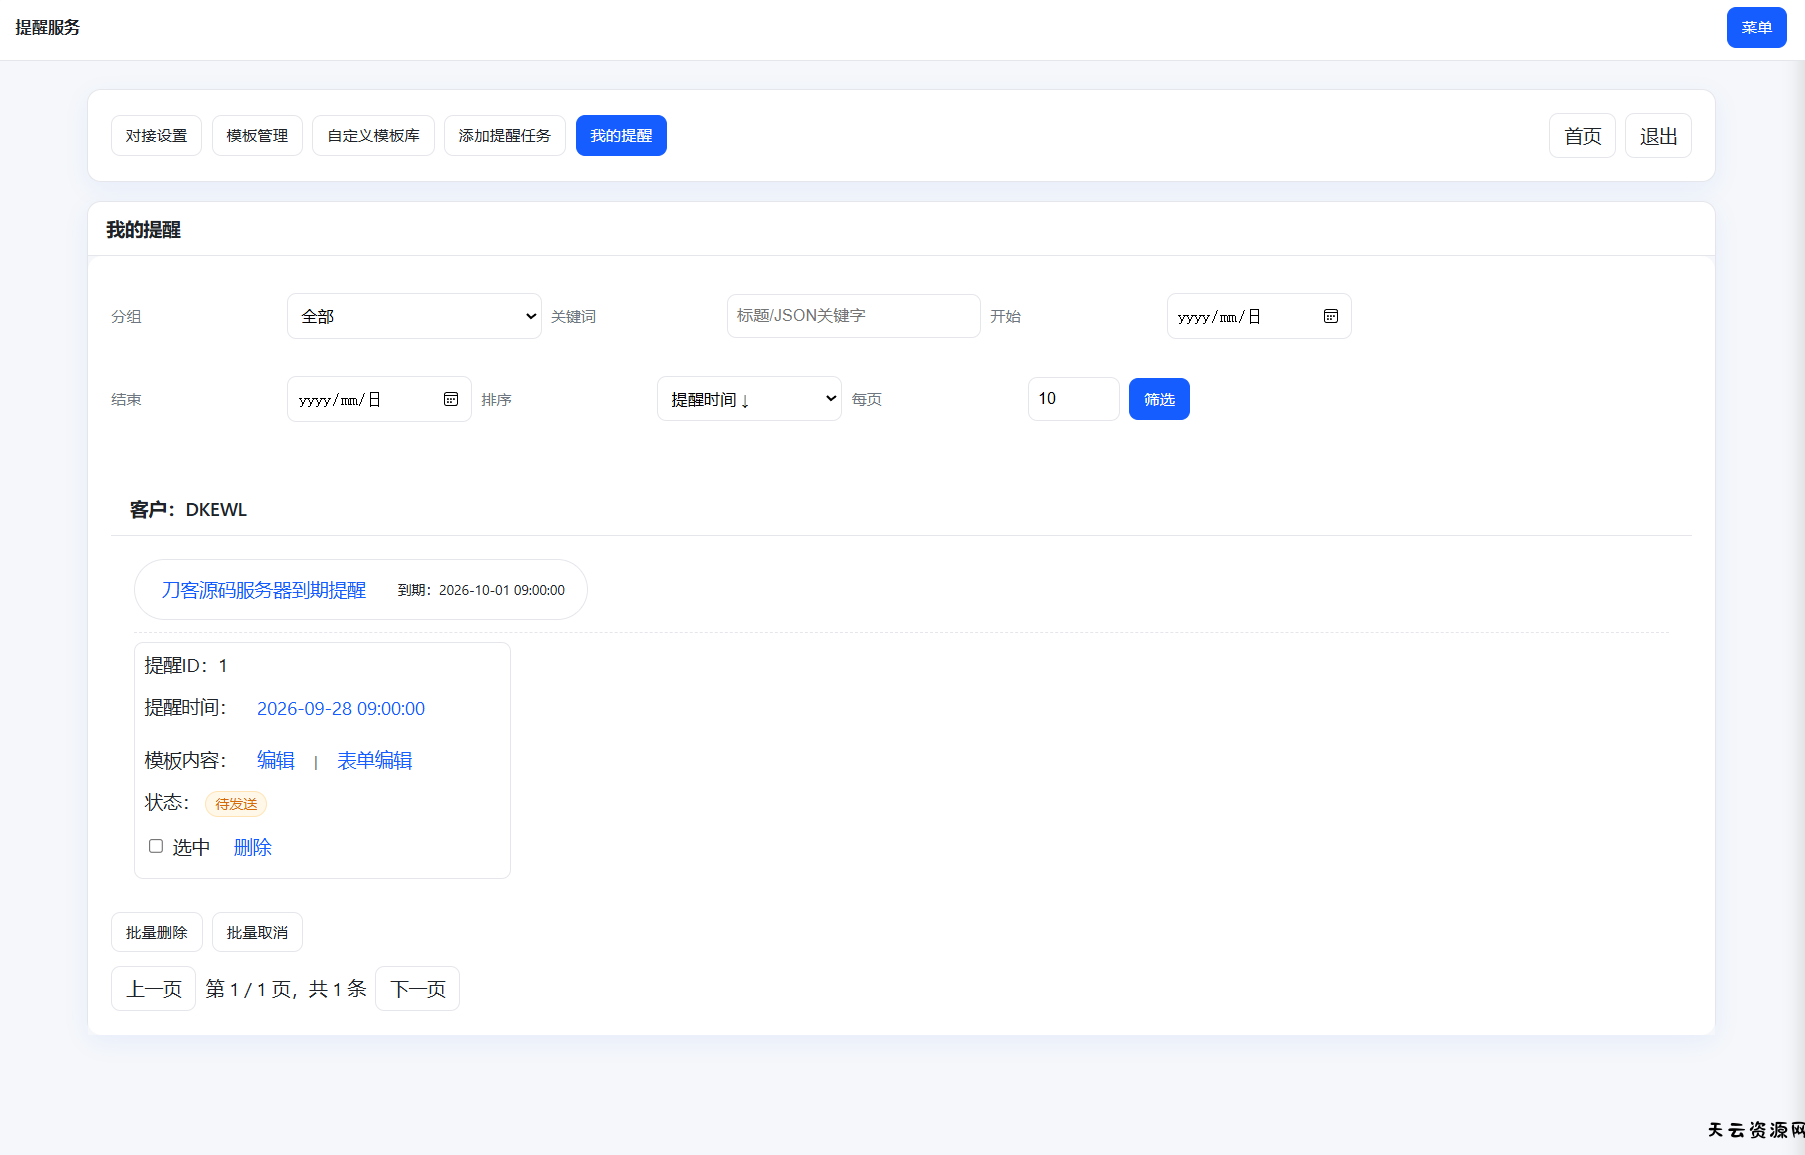1805x1155 pixels.
Task: Tick the 选中 checkbox for reminder 1
Action: [x=156, y=846]
